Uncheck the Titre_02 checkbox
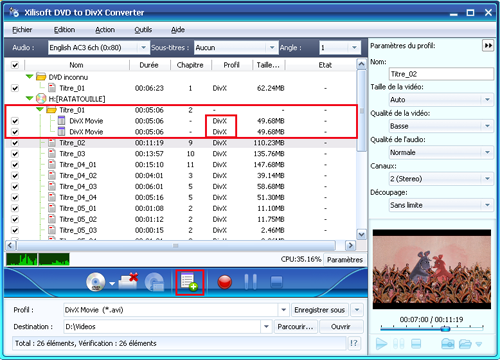 15,143
